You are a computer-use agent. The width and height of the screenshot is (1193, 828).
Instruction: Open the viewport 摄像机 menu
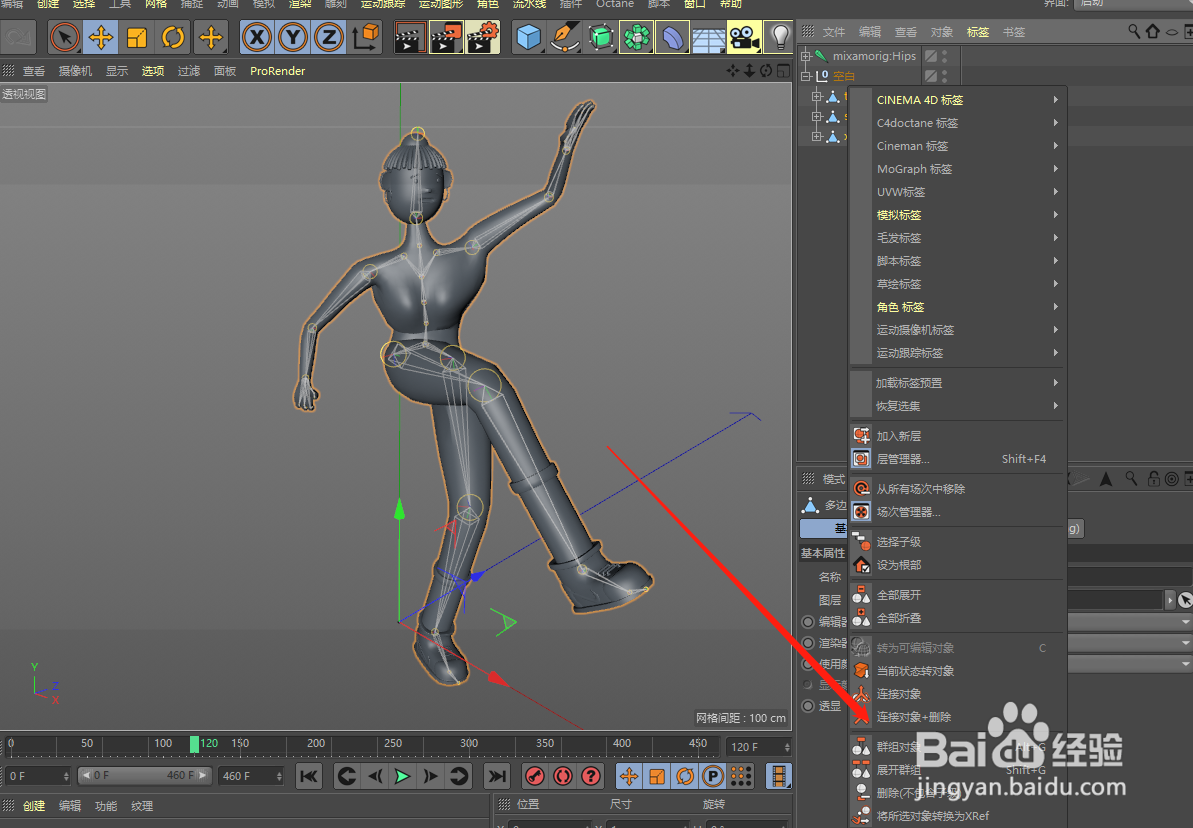pyautogui.click(x=75, y=71)
